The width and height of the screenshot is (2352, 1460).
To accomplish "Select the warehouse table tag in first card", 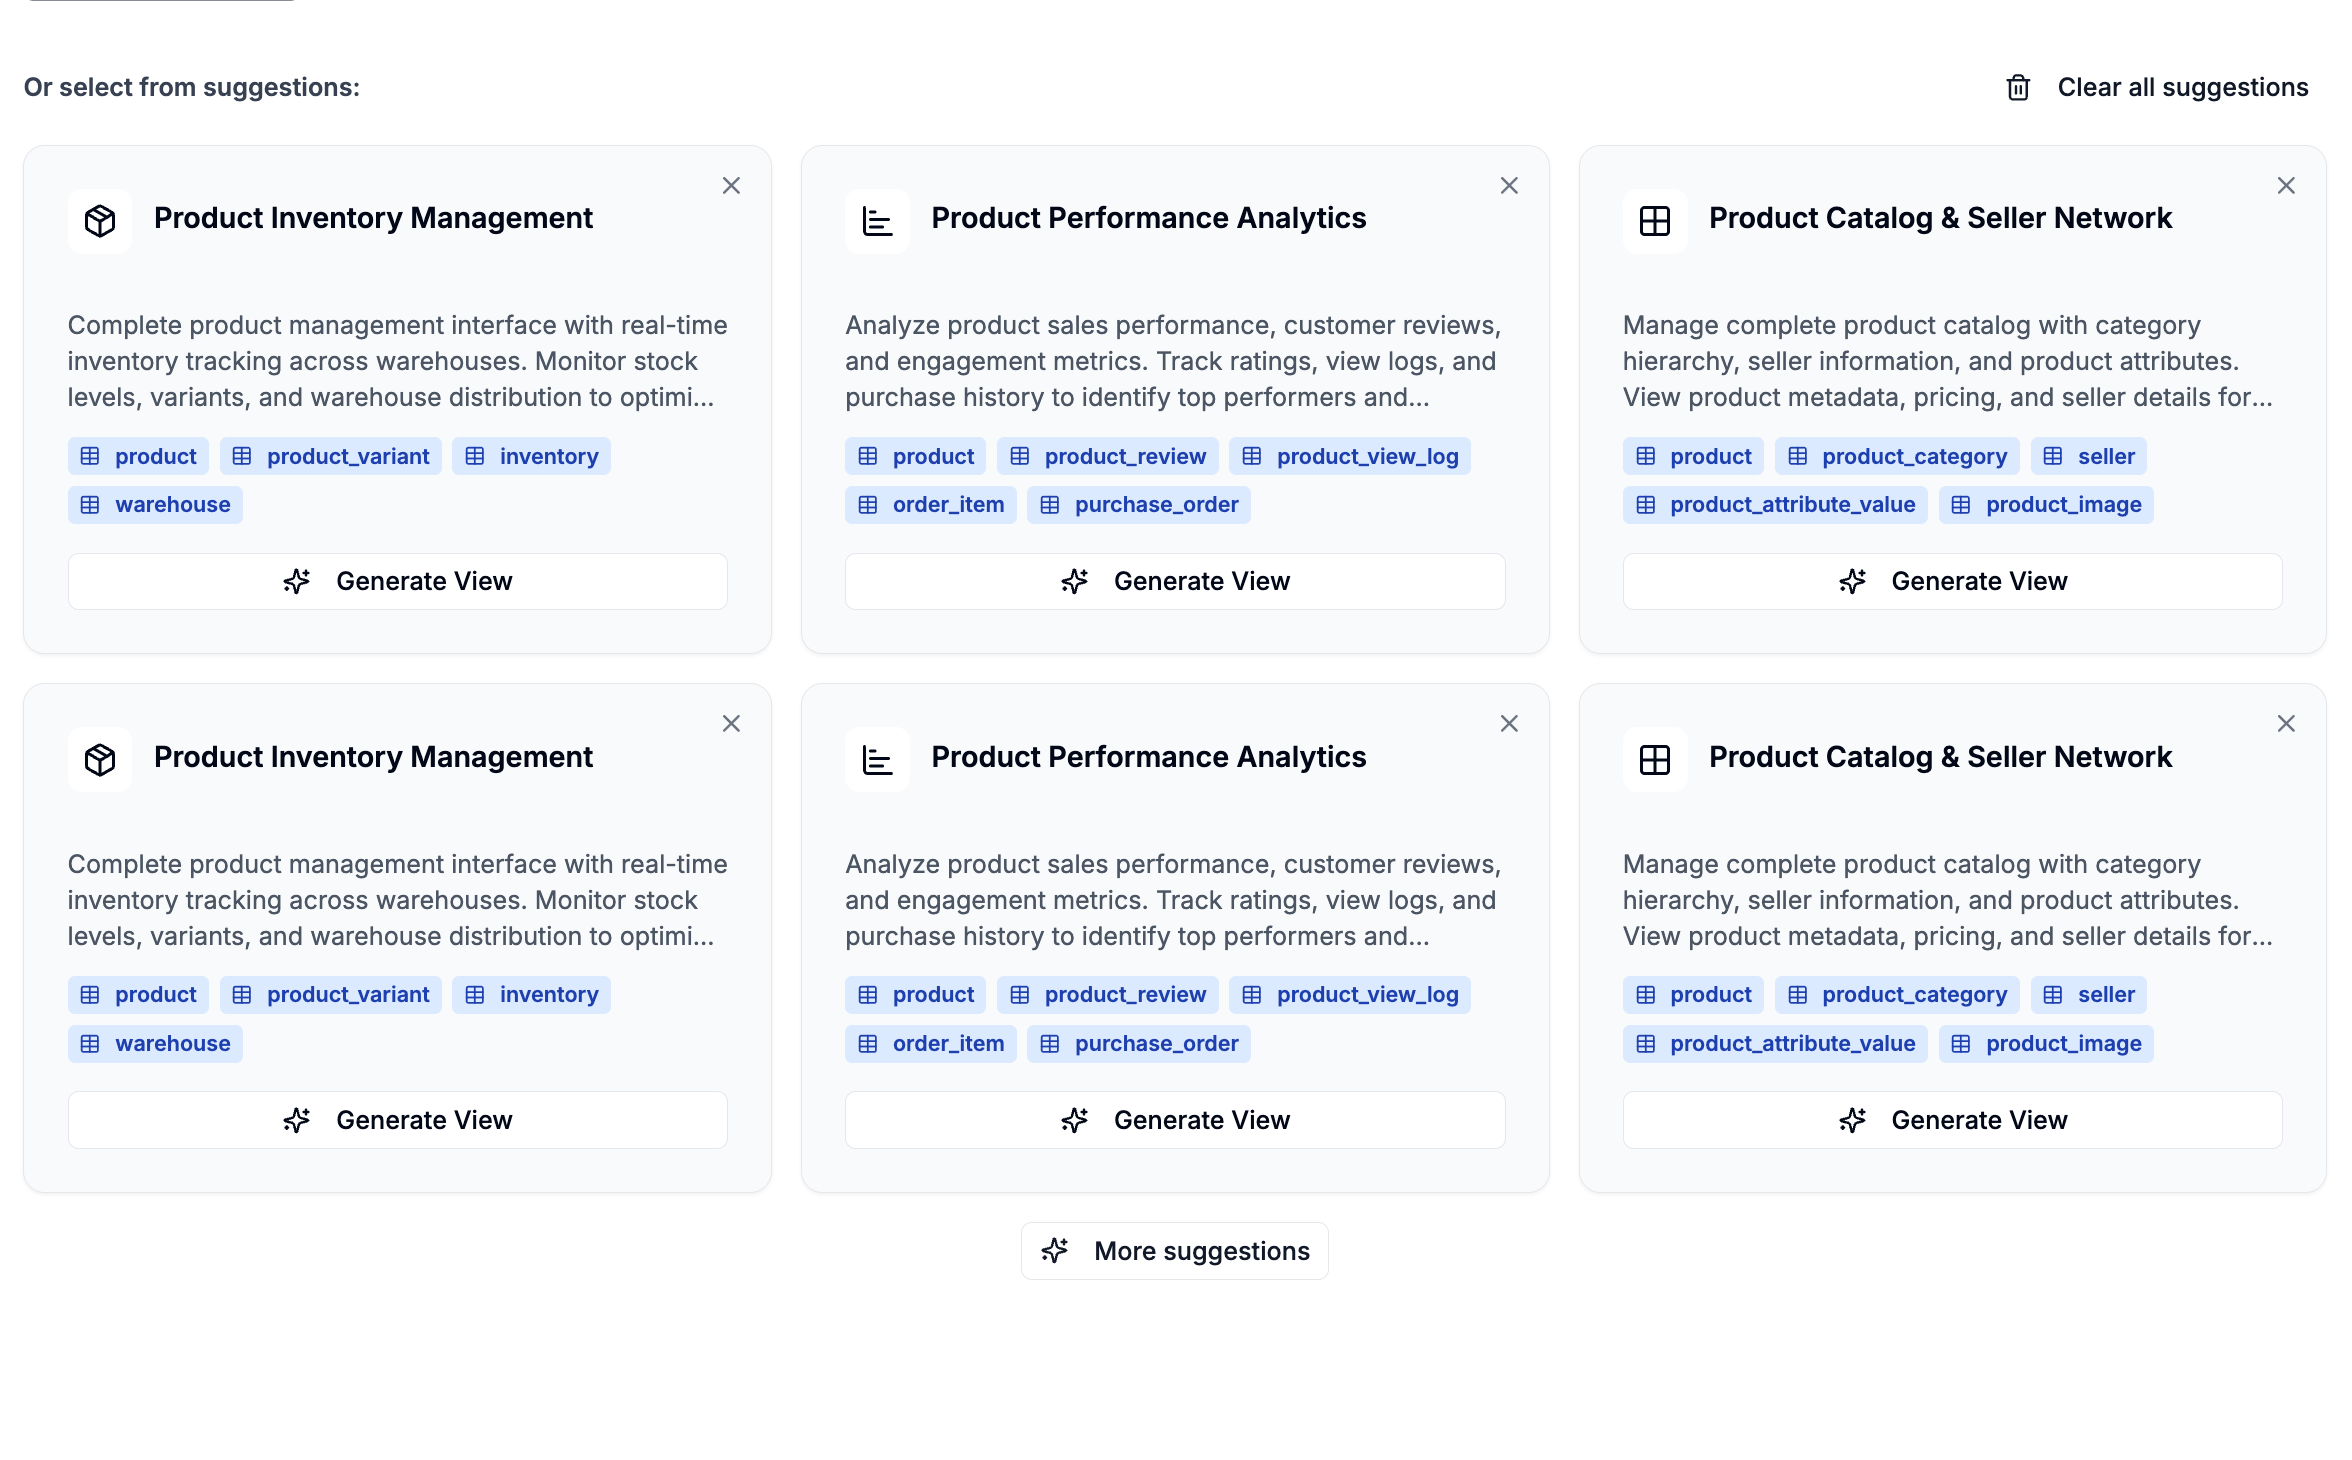I will (x=155, y=505).
